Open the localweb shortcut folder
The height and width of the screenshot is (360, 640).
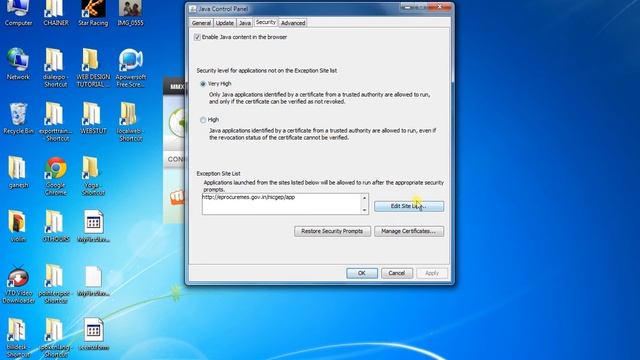130,122
